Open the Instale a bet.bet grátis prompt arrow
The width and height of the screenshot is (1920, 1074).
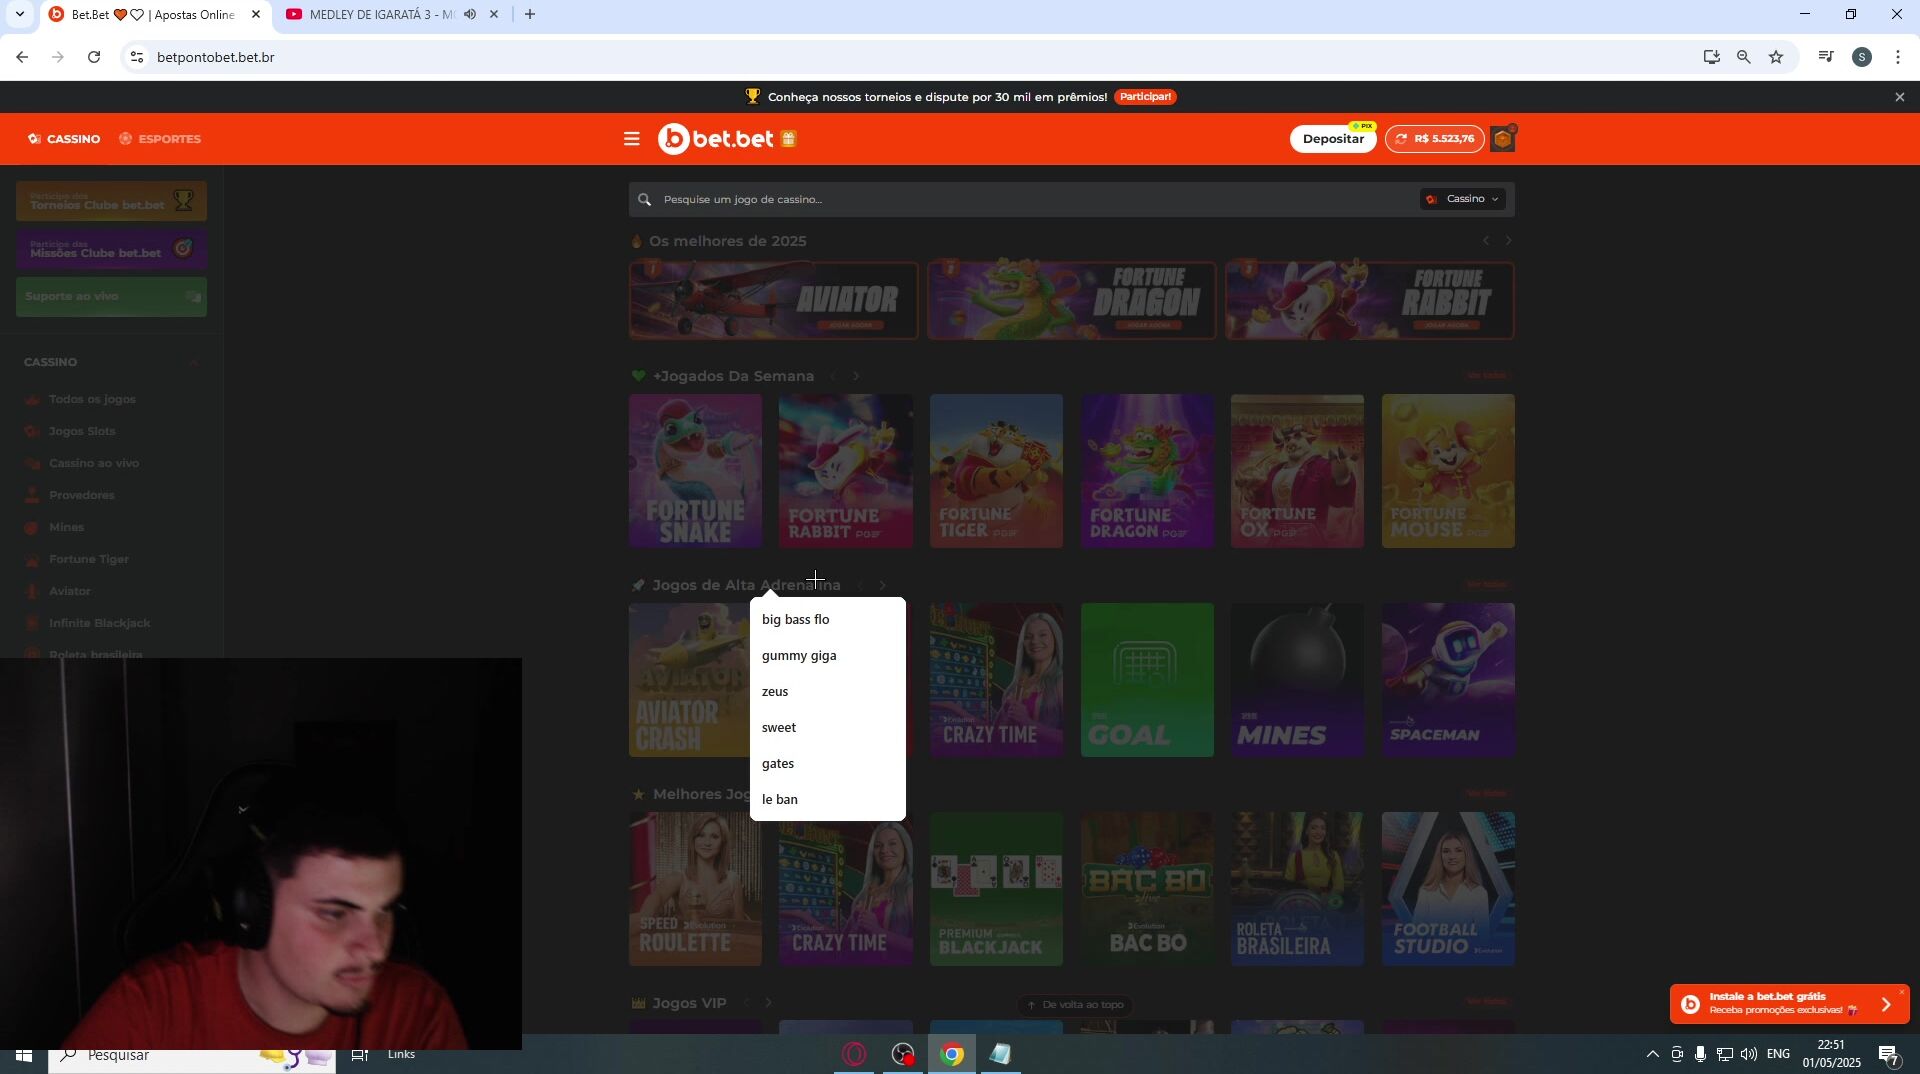tap(1886, 1004)
